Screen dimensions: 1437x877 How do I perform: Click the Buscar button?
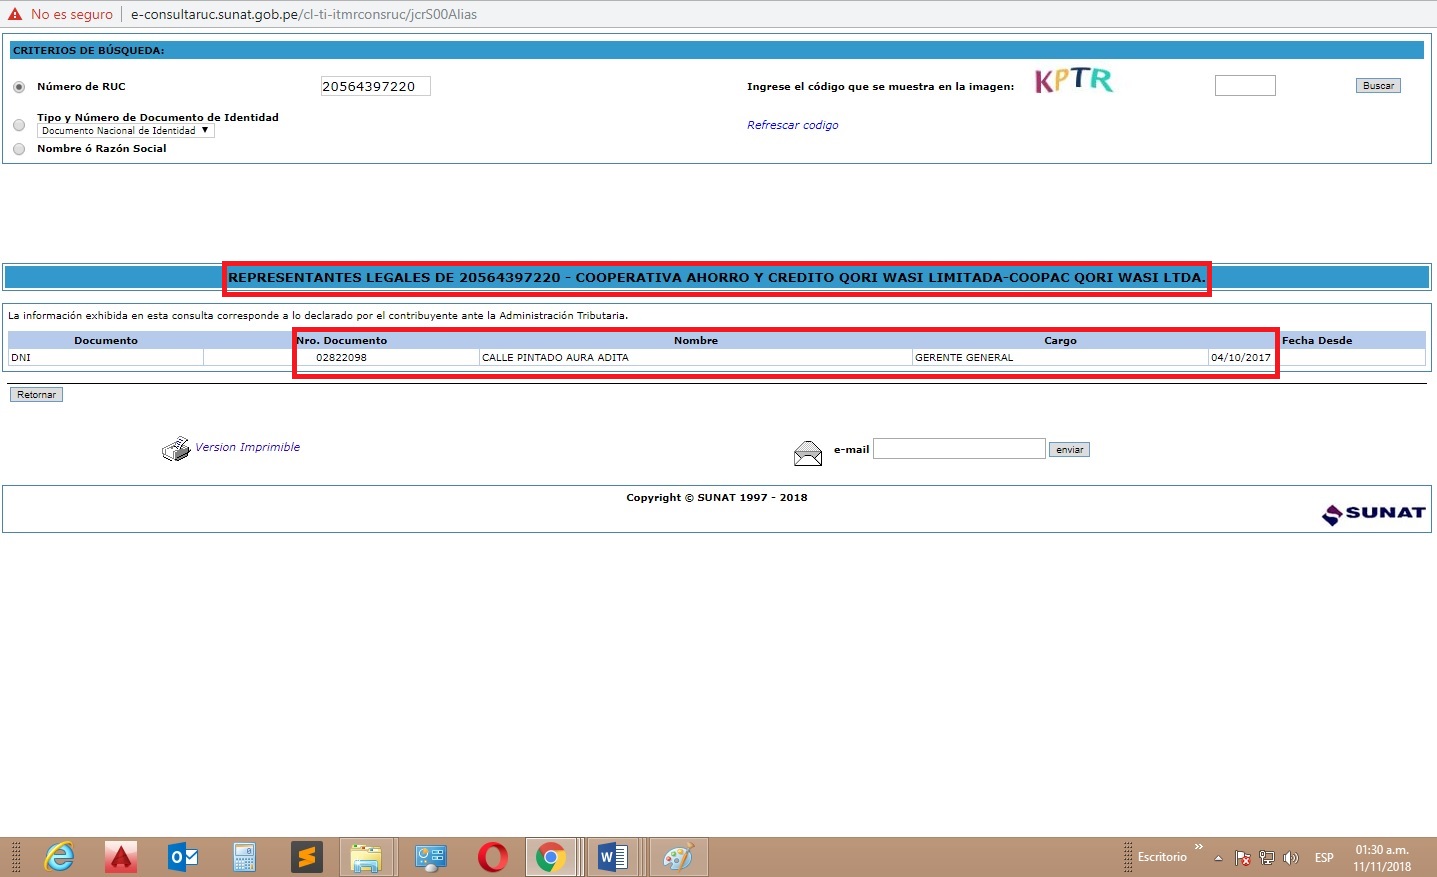point(1378,86)
